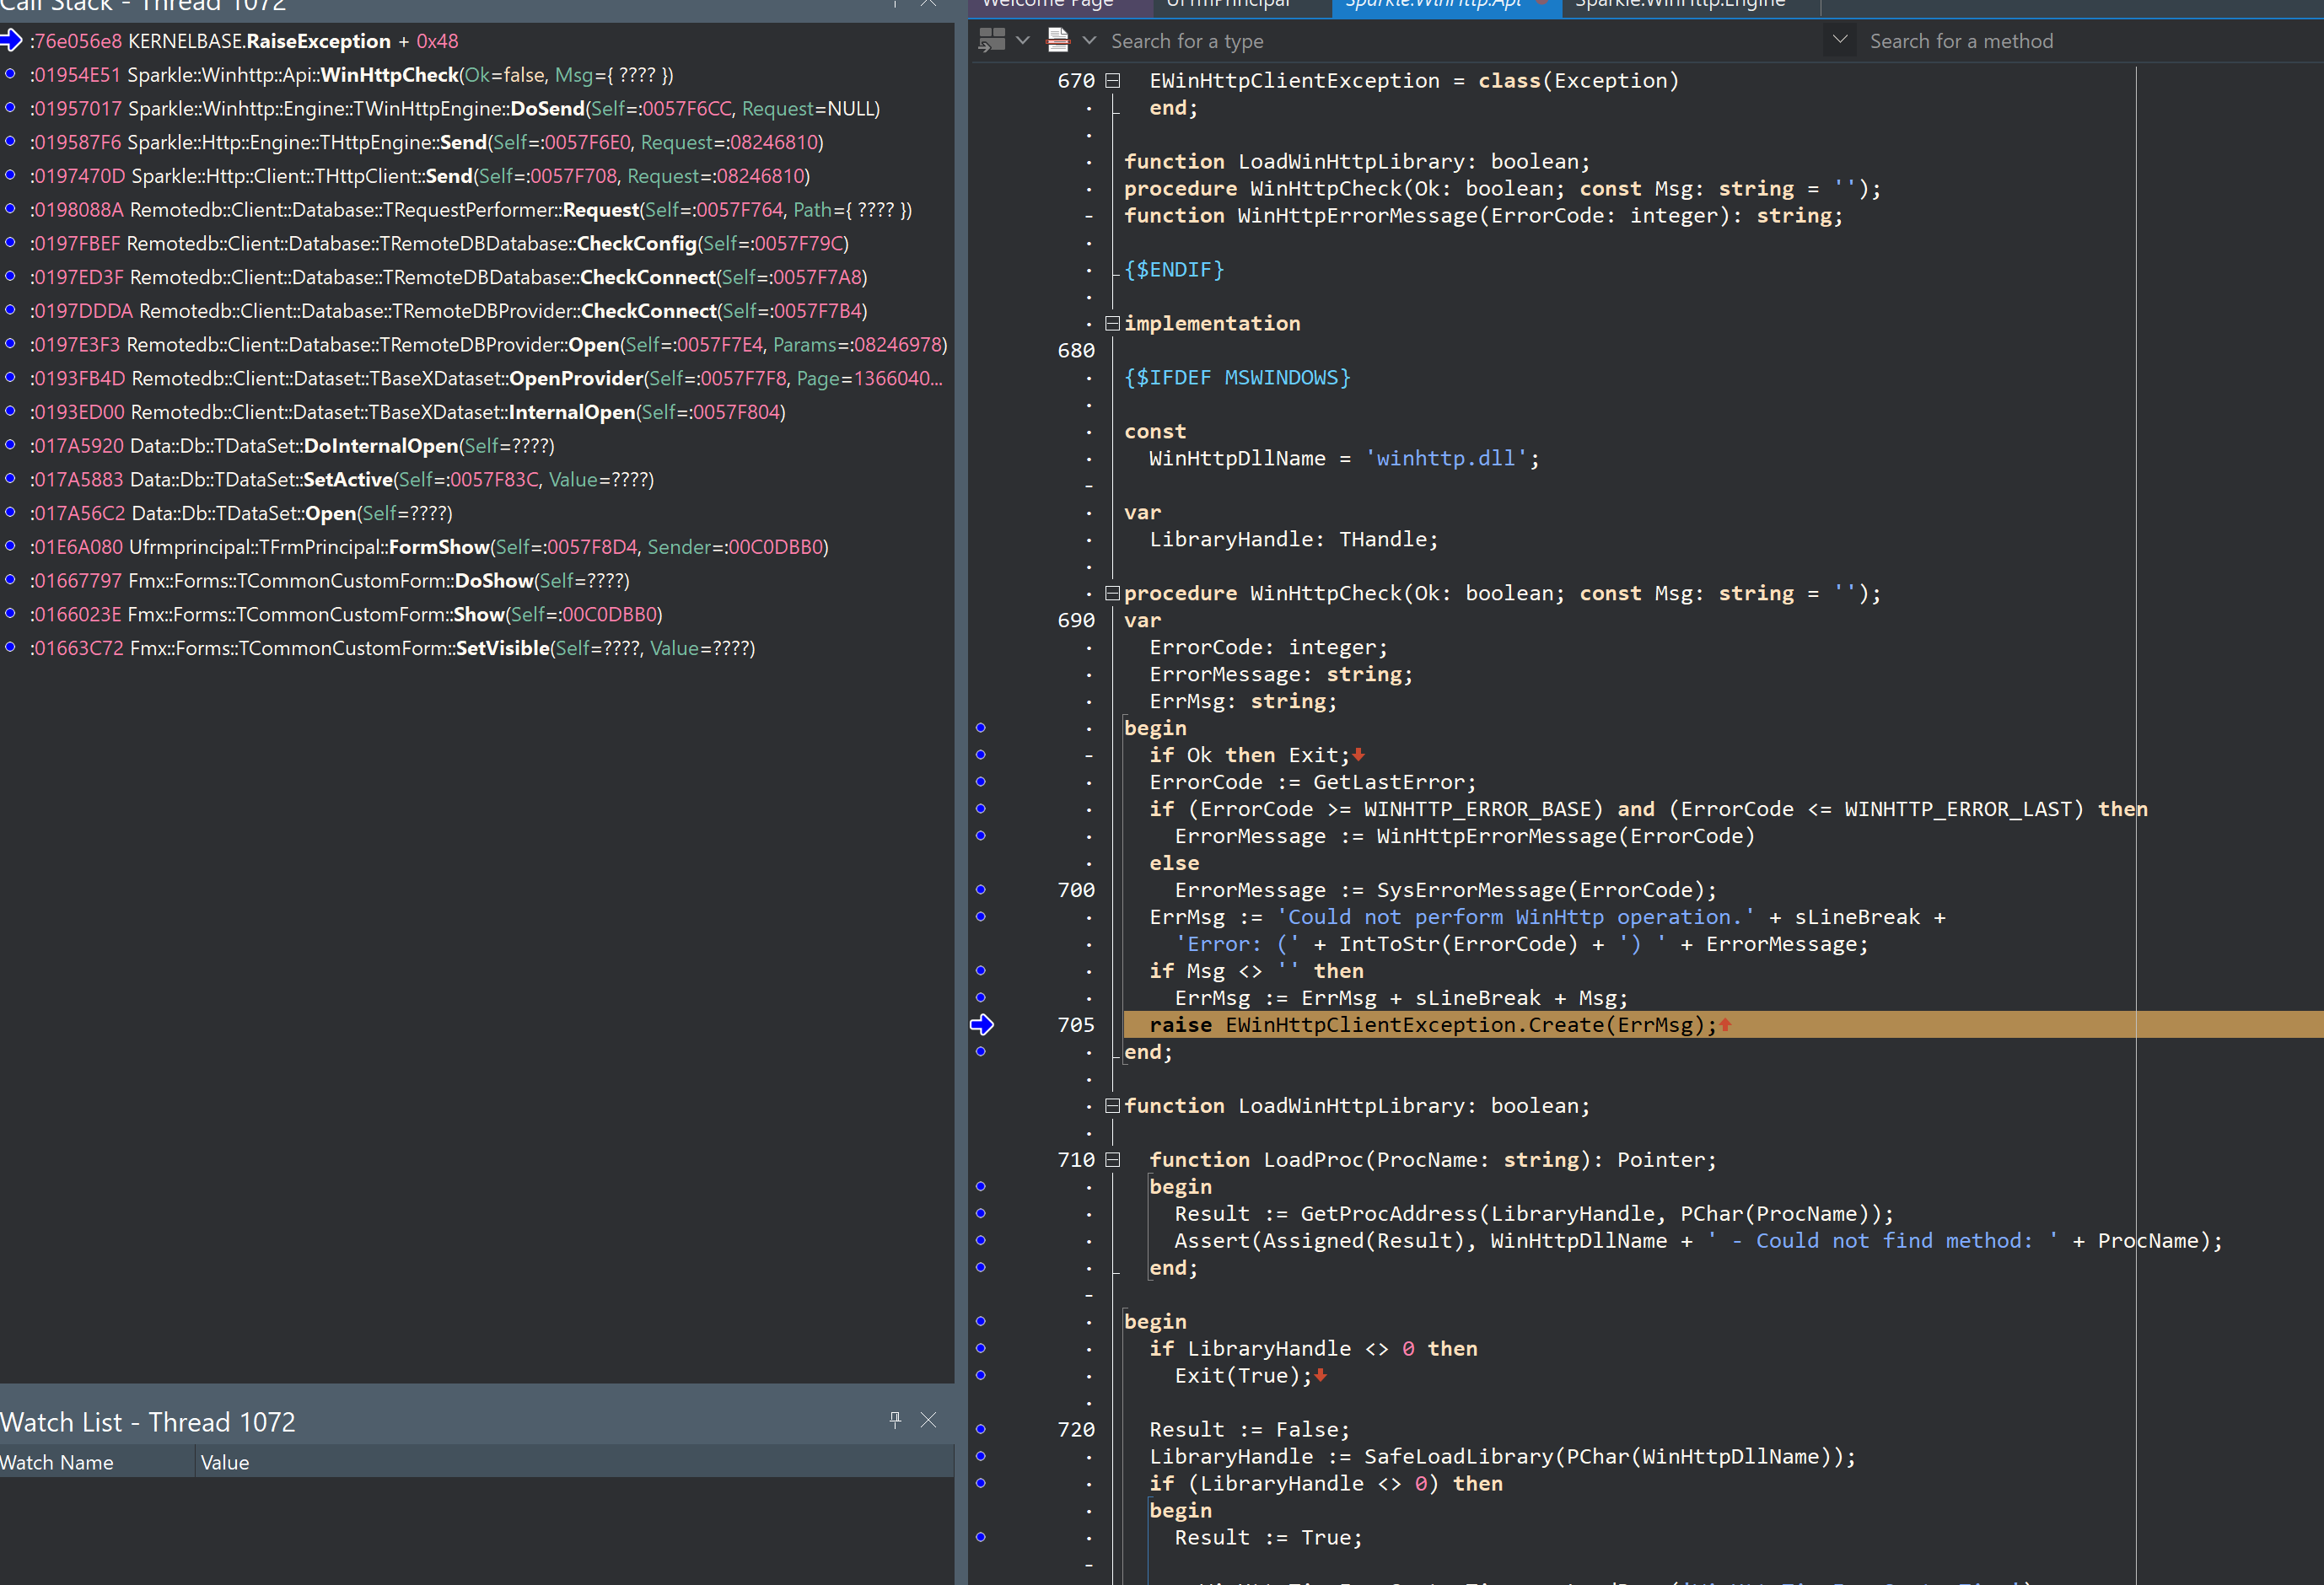Click the file sections document icon
Screen dimensions: 2324x1585
[x=1057, y=40]
